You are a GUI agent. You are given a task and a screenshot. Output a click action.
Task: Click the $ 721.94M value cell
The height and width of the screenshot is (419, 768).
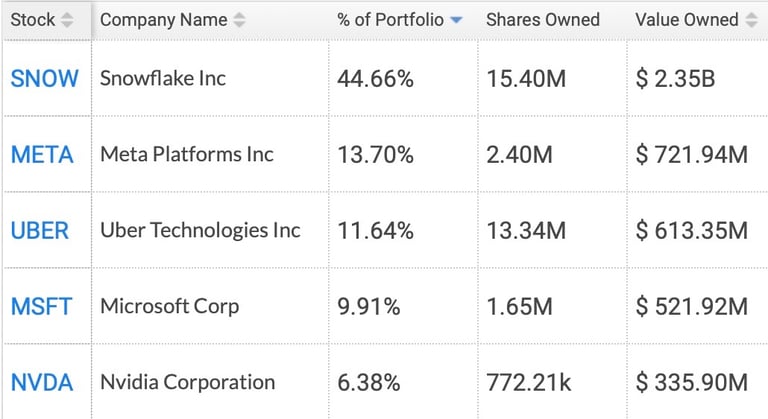coord(692,155)
